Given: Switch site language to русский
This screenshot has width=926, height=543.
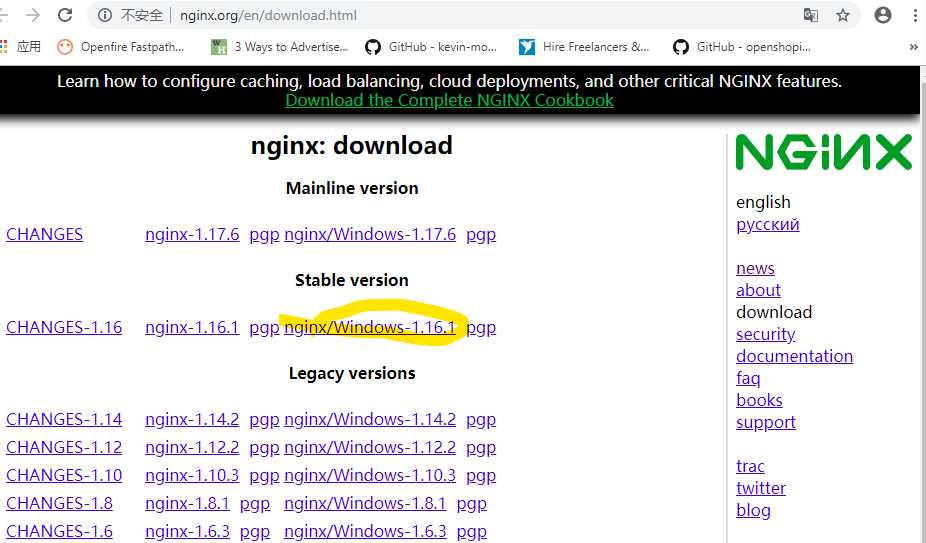Looking at the screenshot, I should tap(768, 225).
